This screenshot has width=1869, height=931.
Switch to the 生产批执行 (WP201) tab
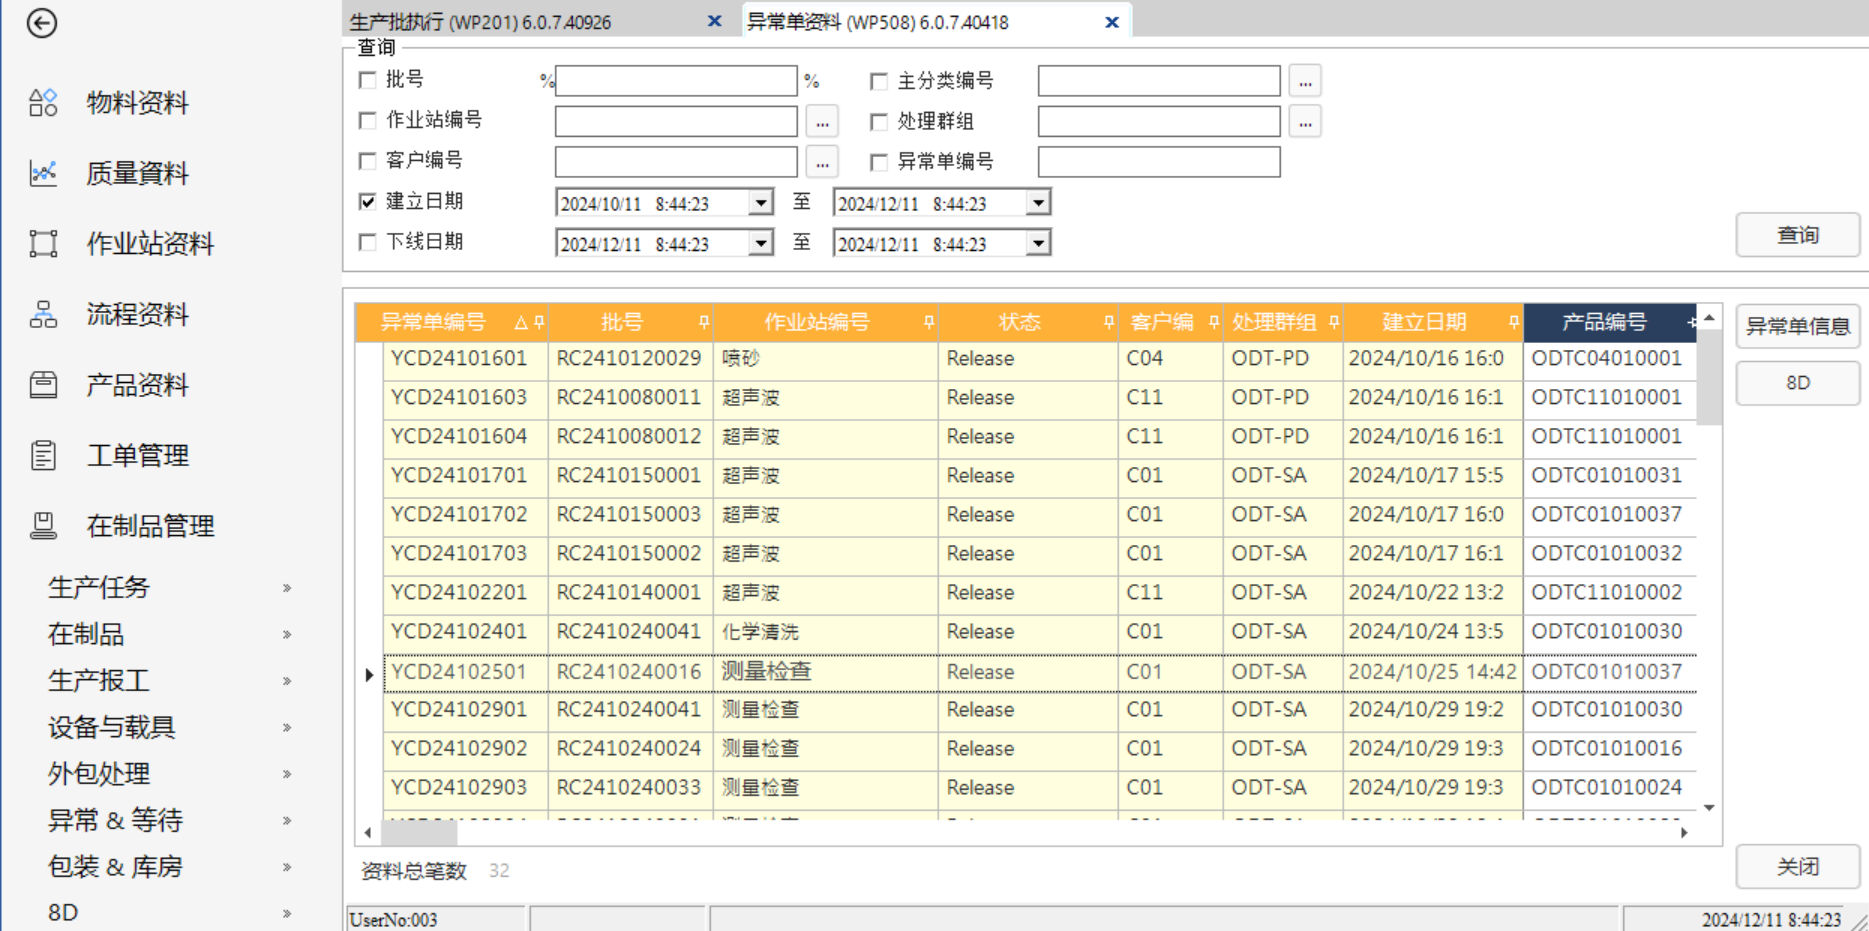pos(480,22)
